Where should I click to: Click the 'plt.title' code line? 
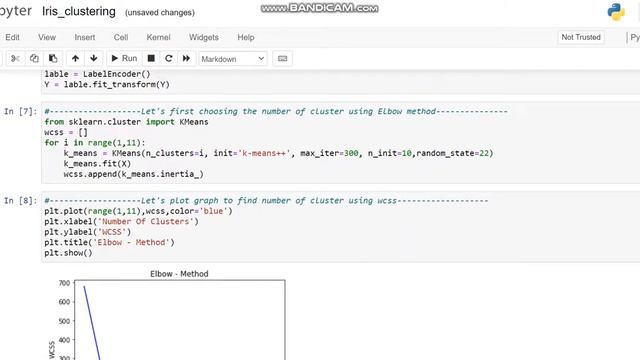tap(109, 242)
